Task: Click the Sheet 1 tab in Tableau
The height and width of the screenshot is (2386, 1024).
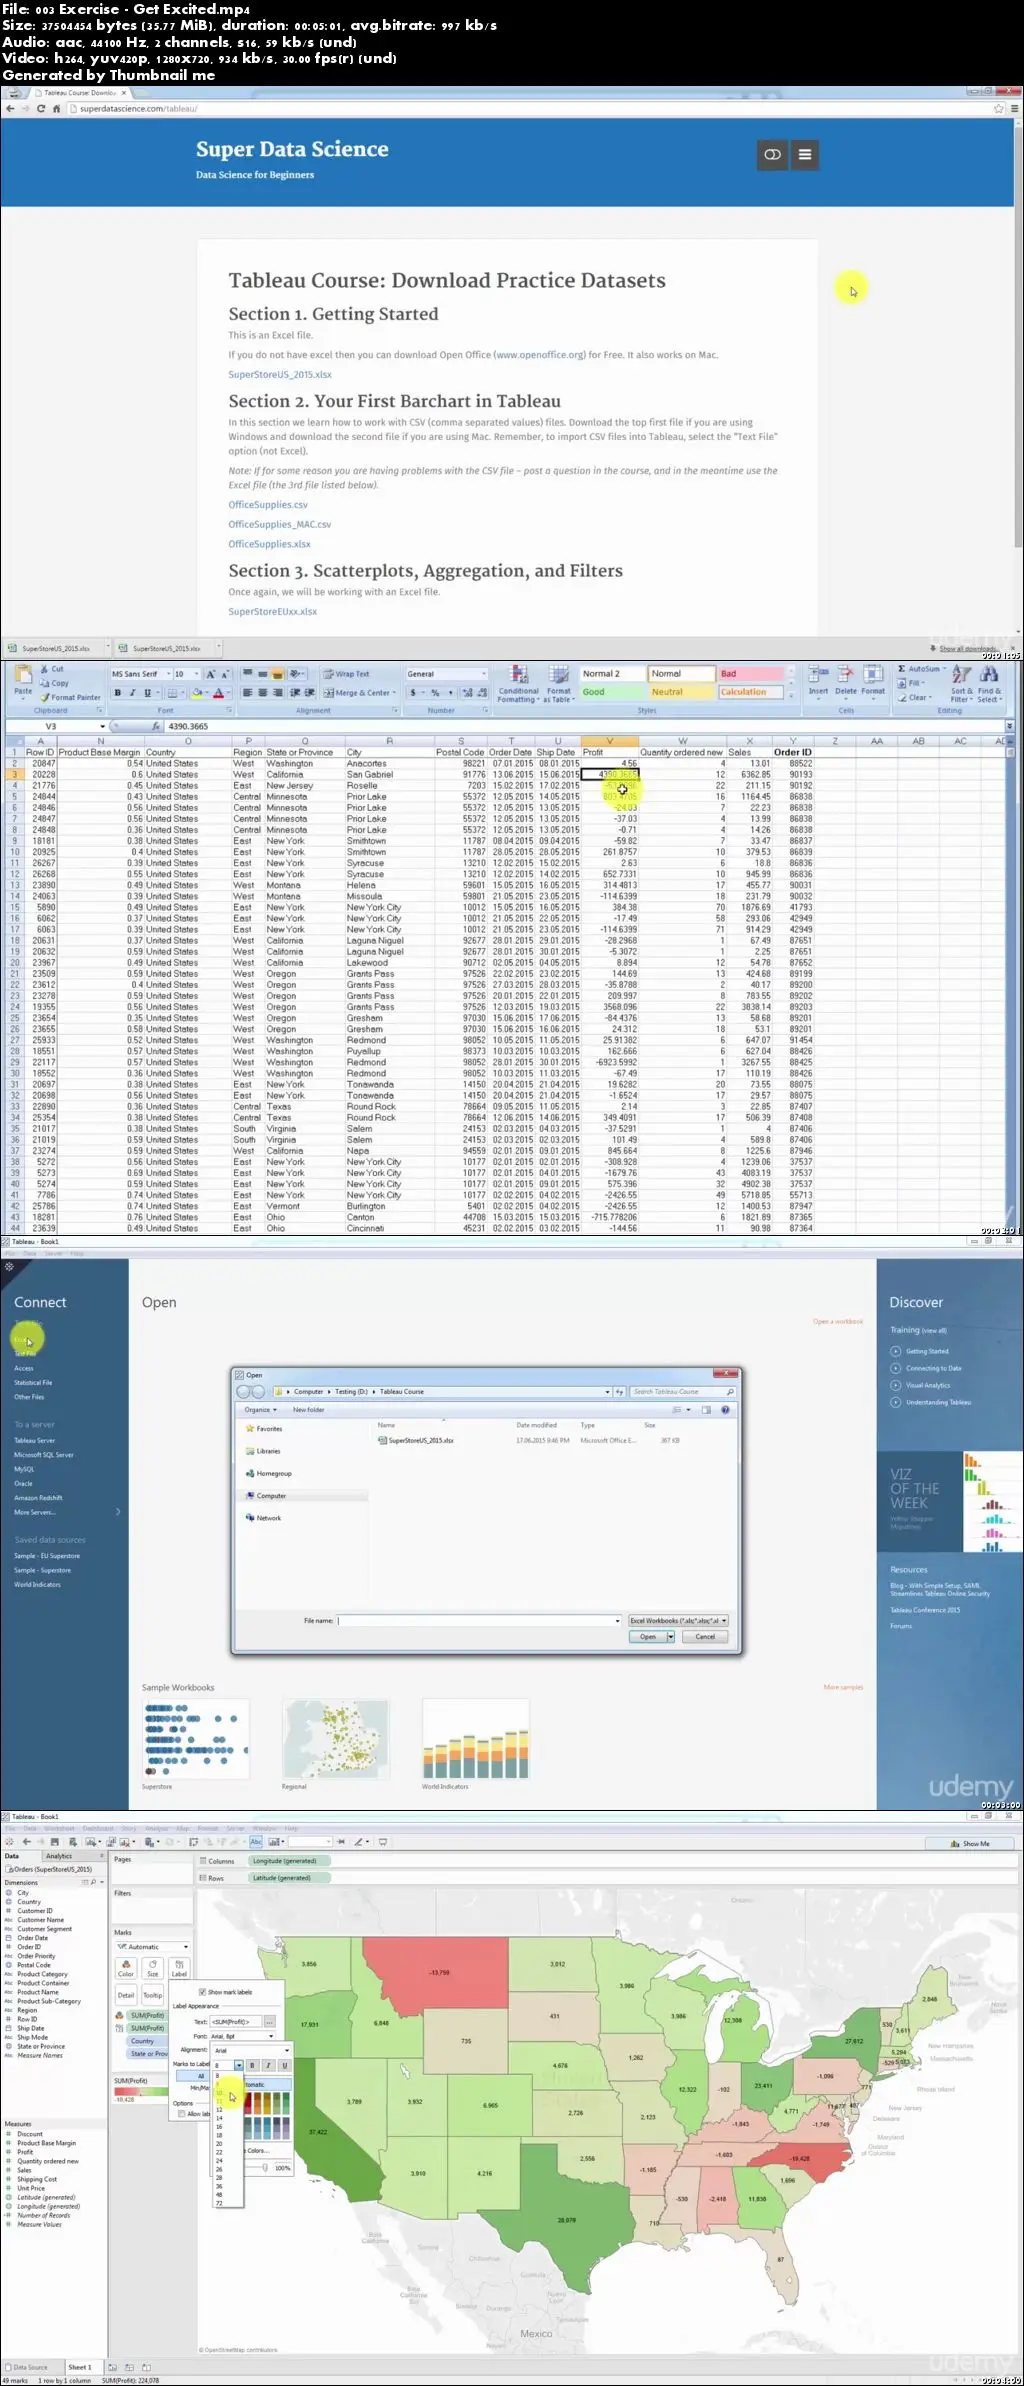Action: (x=80, y=2367)
